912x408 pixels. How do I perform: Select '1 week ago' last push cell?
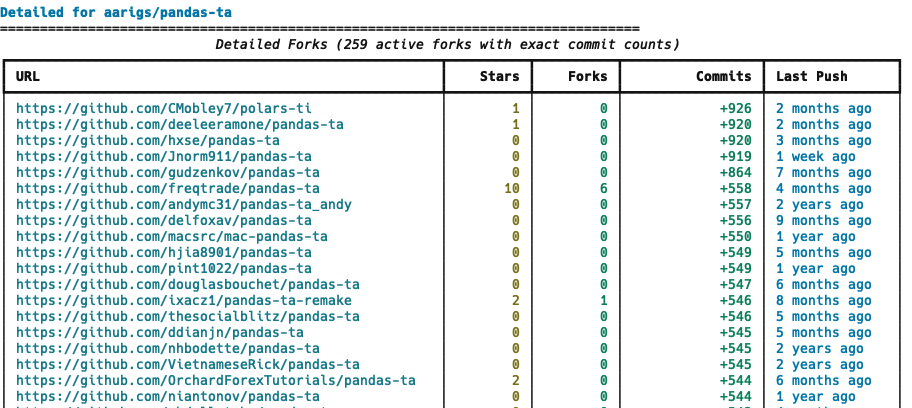tap(815, 157)
